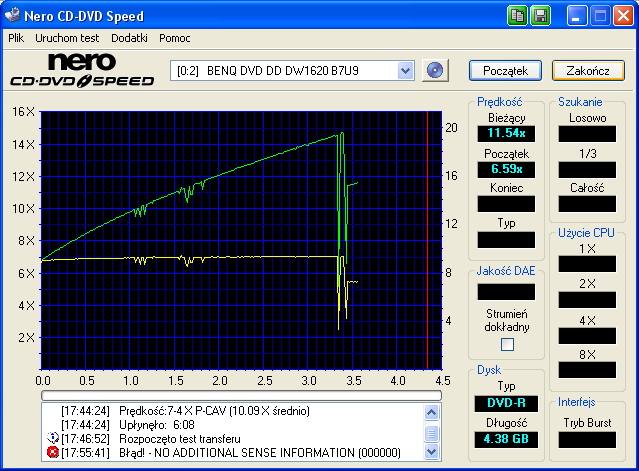Viewport: 639px width, 471px height.
Task: Click the copy results icon in title bar
Action: pyautogui.click(x=517, y=16)
